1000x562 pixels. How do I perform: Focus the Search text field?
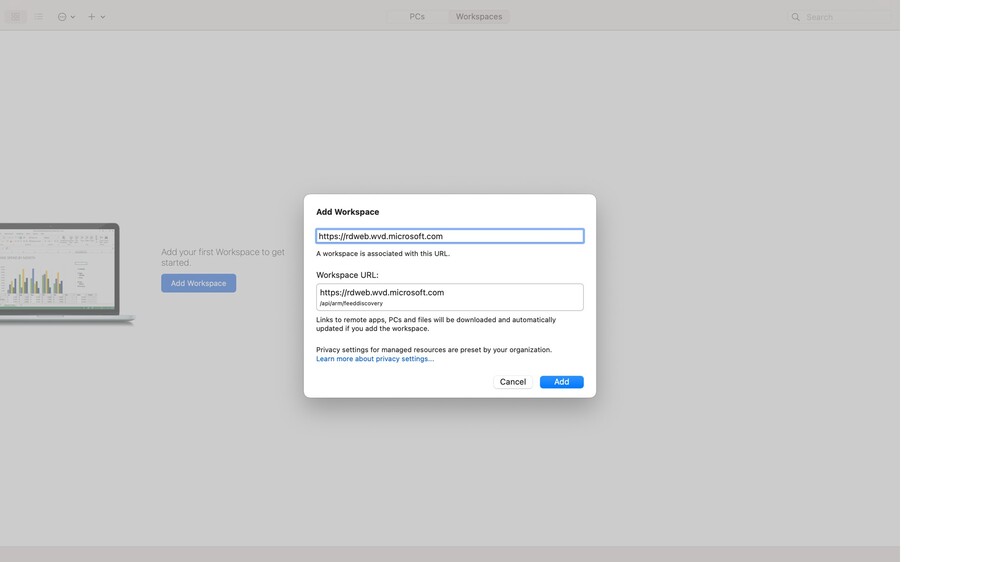845,17
